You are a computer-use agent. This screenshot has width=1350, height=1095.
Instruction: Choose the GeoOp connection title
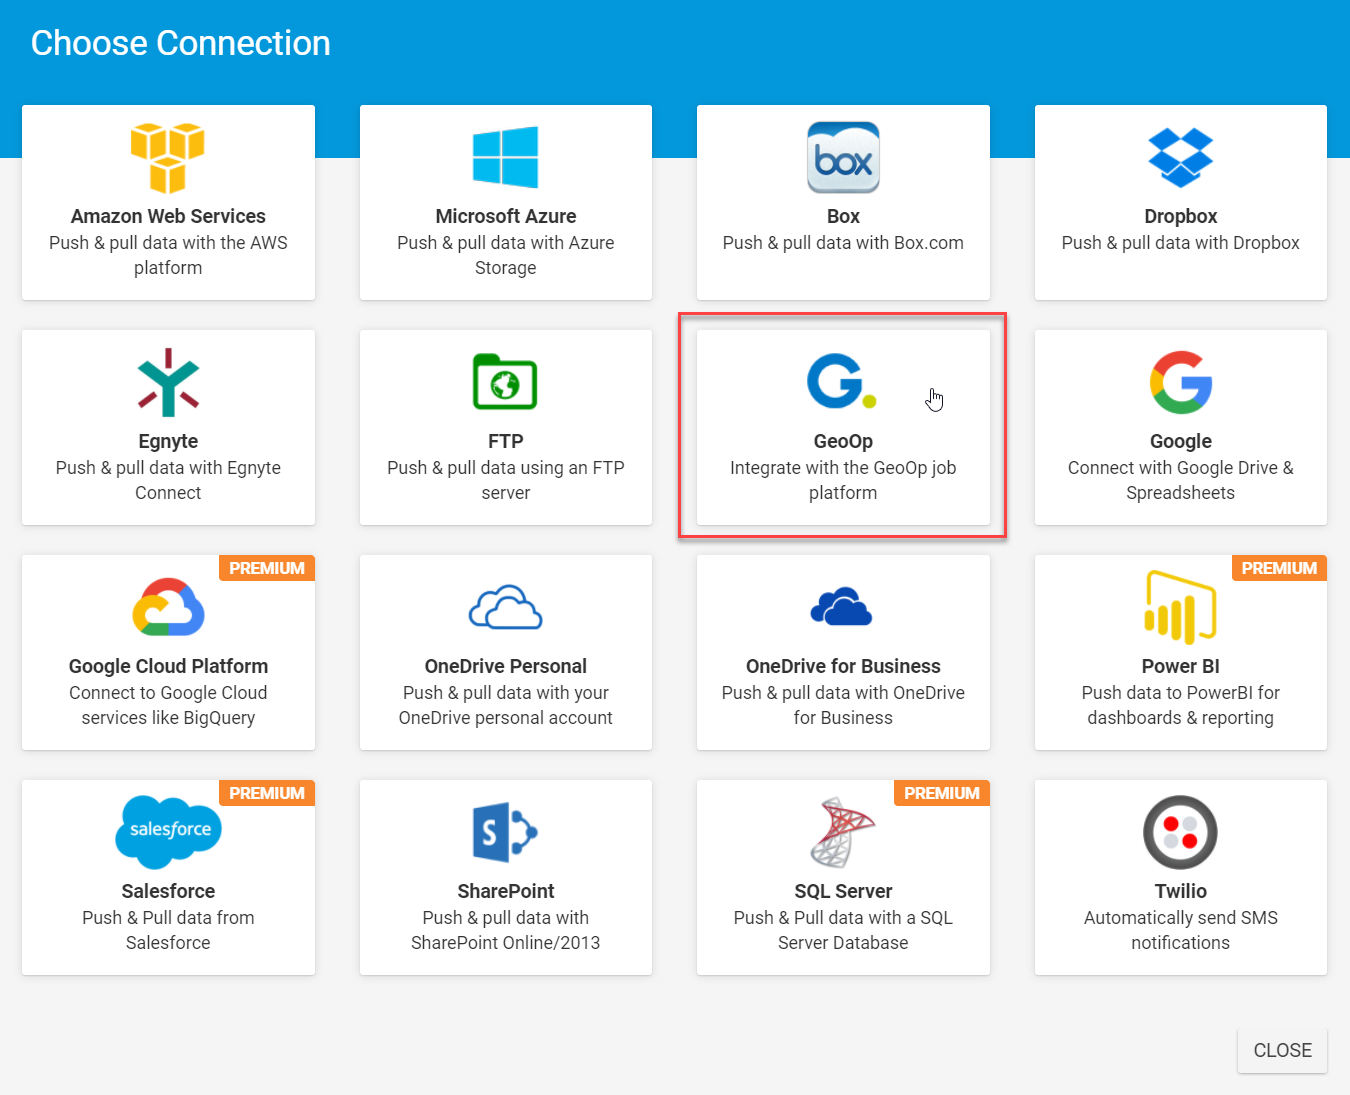coord(843,441)
